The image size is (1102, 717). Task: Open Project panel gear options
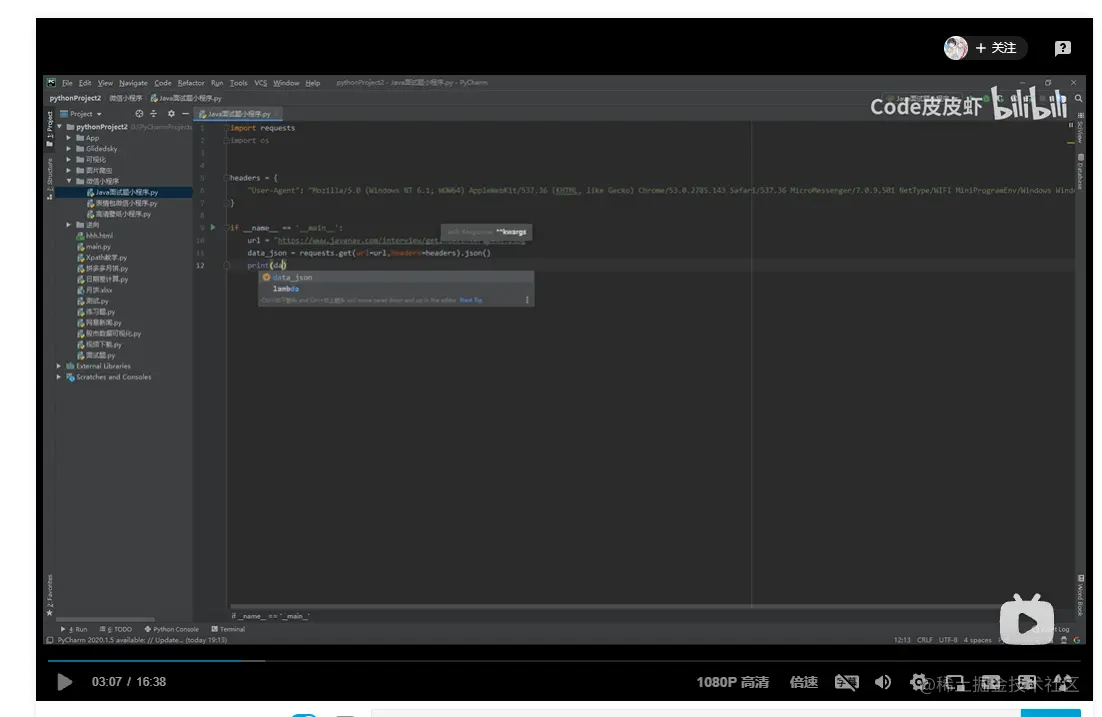point(171,113)
